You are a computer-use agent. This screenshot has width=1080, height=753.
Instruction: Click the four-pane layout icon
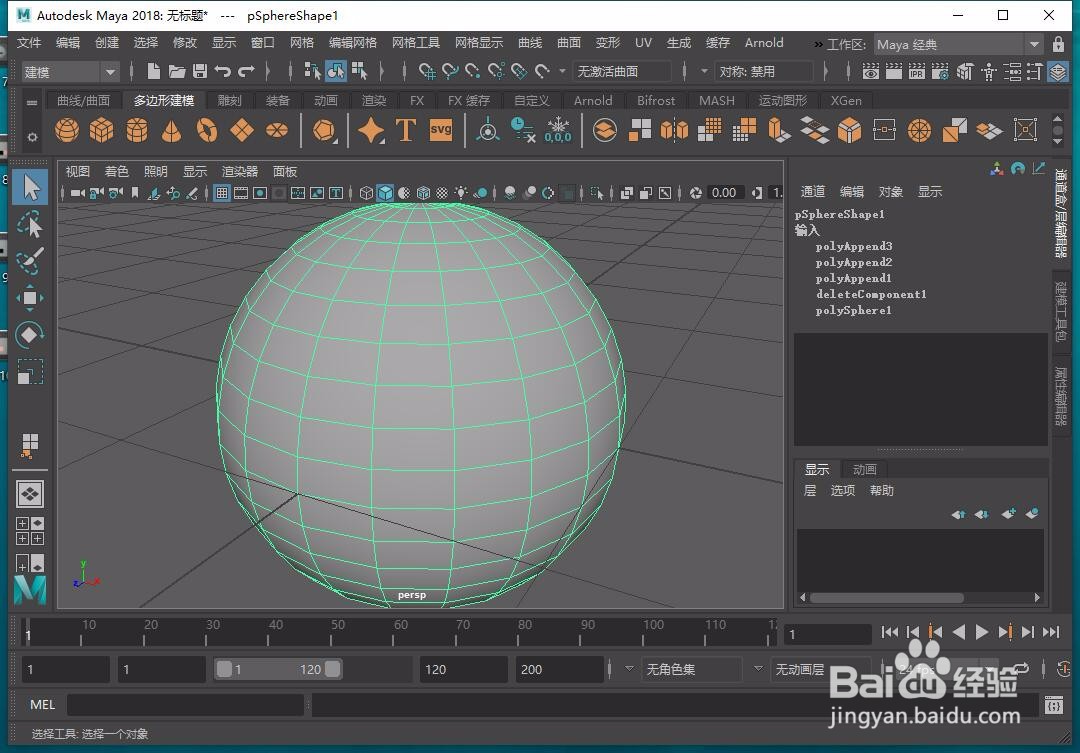pos(30,531)
